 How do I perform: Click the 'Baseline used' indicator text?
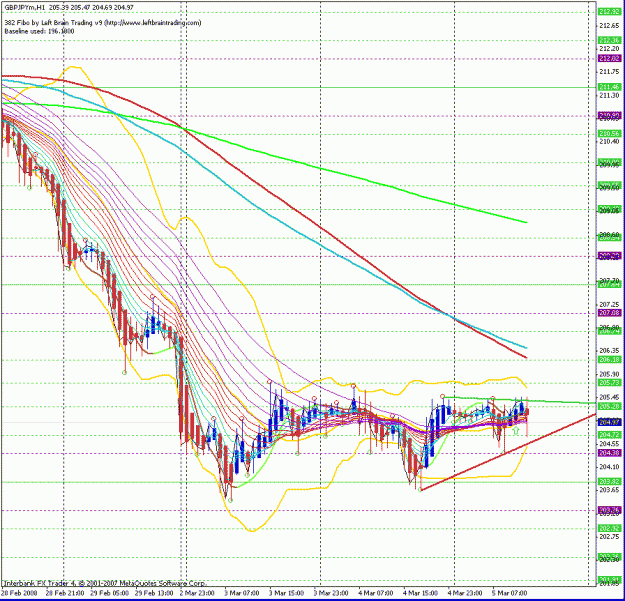pyautogui.click(x=39, y=31)
